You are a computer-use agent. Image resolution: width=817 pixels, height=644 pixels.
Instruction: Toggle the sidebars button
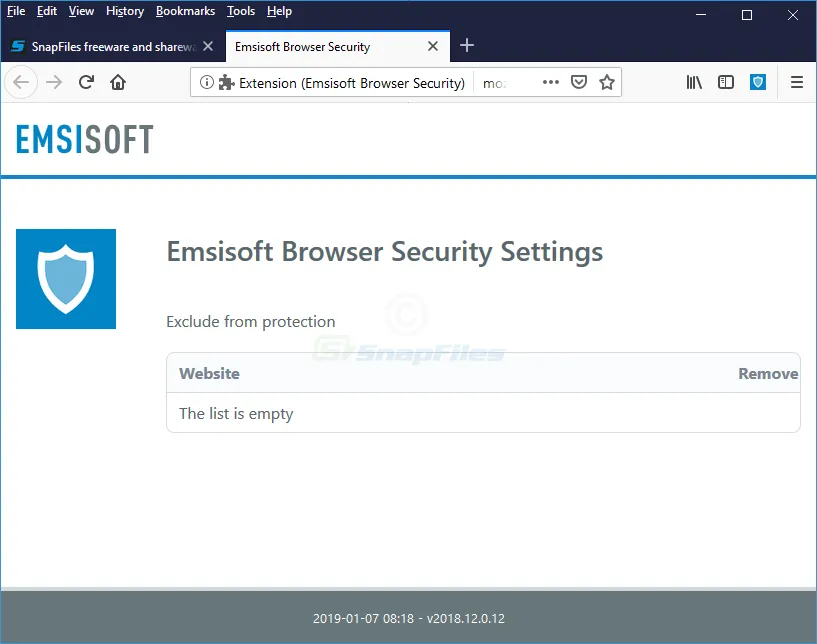point(726,82)
